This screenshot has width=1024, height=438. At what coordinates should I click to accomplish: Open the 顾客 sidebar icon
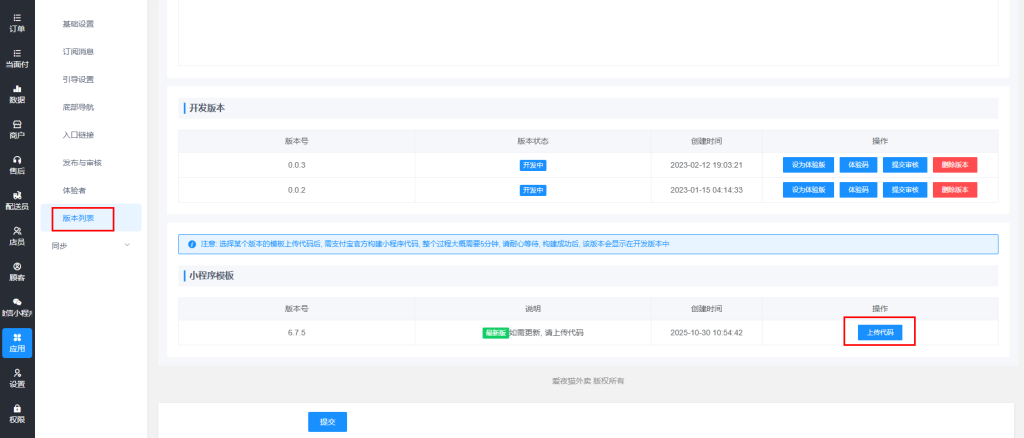(x=17, y=271)
